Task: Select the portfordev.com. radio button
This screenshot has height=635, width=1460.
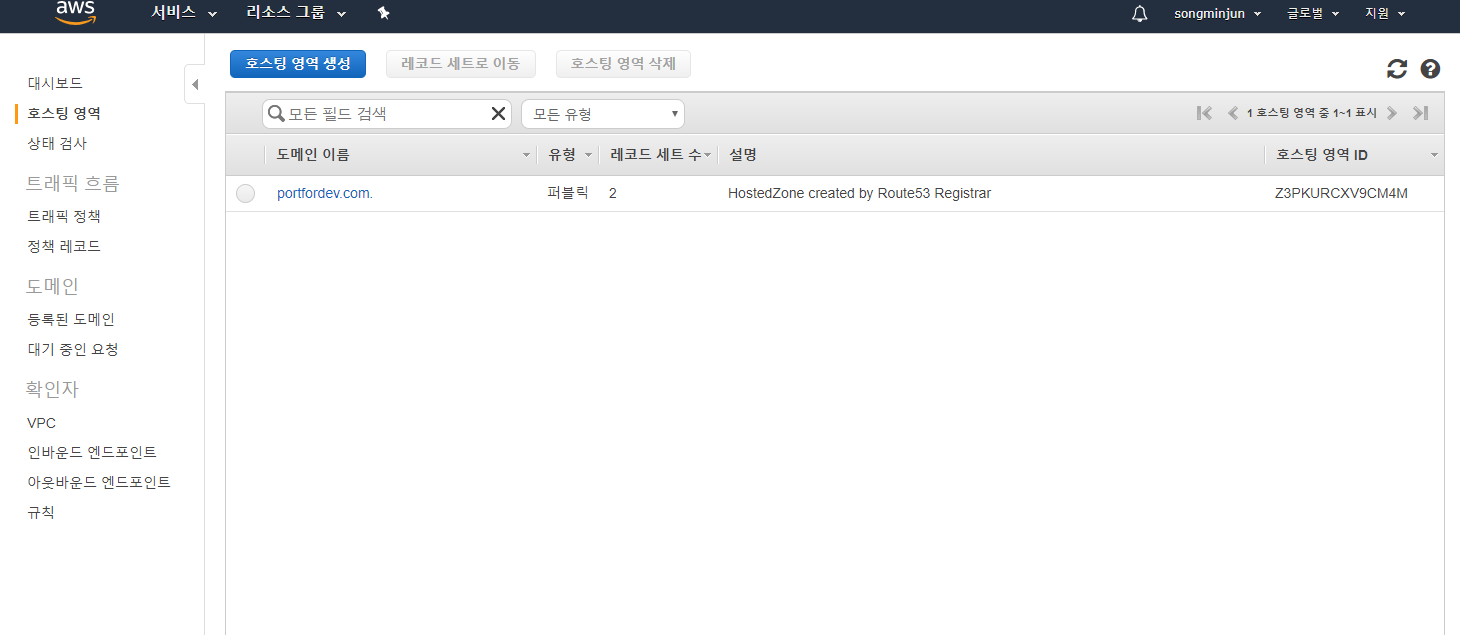Action: [246, 194]
